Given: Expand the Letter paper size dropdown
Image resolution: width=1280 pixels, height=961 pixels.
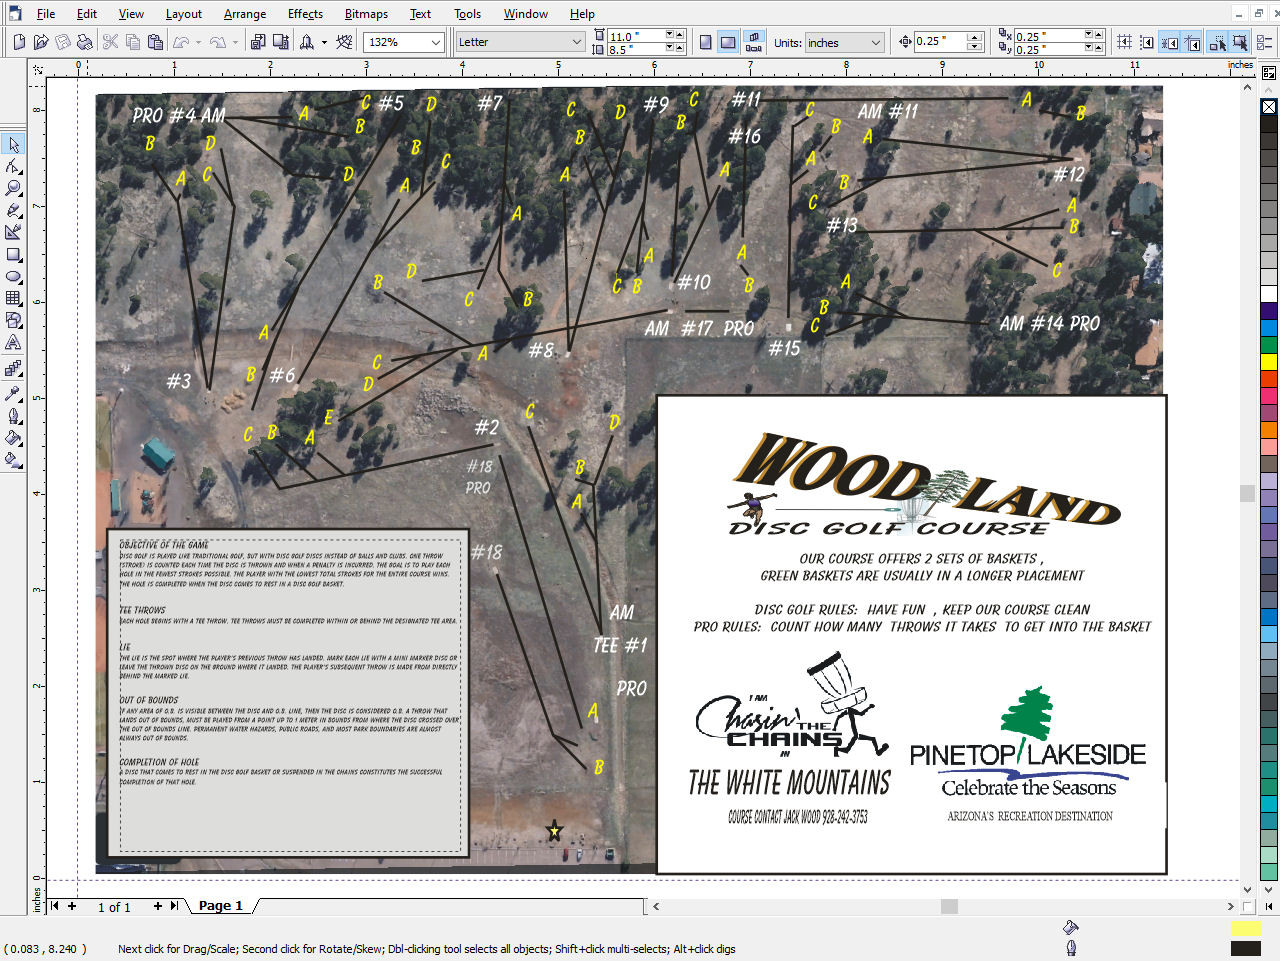Looking at the screenshot, I should tap(577, 42).
